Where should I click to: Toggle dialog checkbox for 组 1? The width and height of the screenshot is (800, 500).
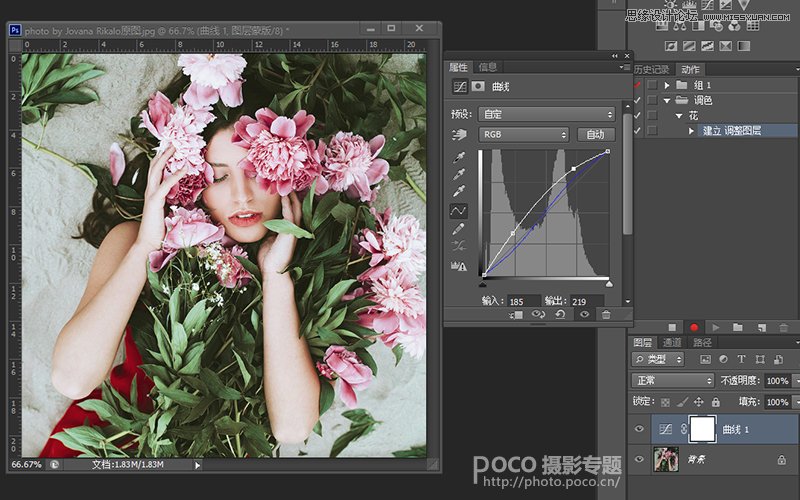(652, 85)
